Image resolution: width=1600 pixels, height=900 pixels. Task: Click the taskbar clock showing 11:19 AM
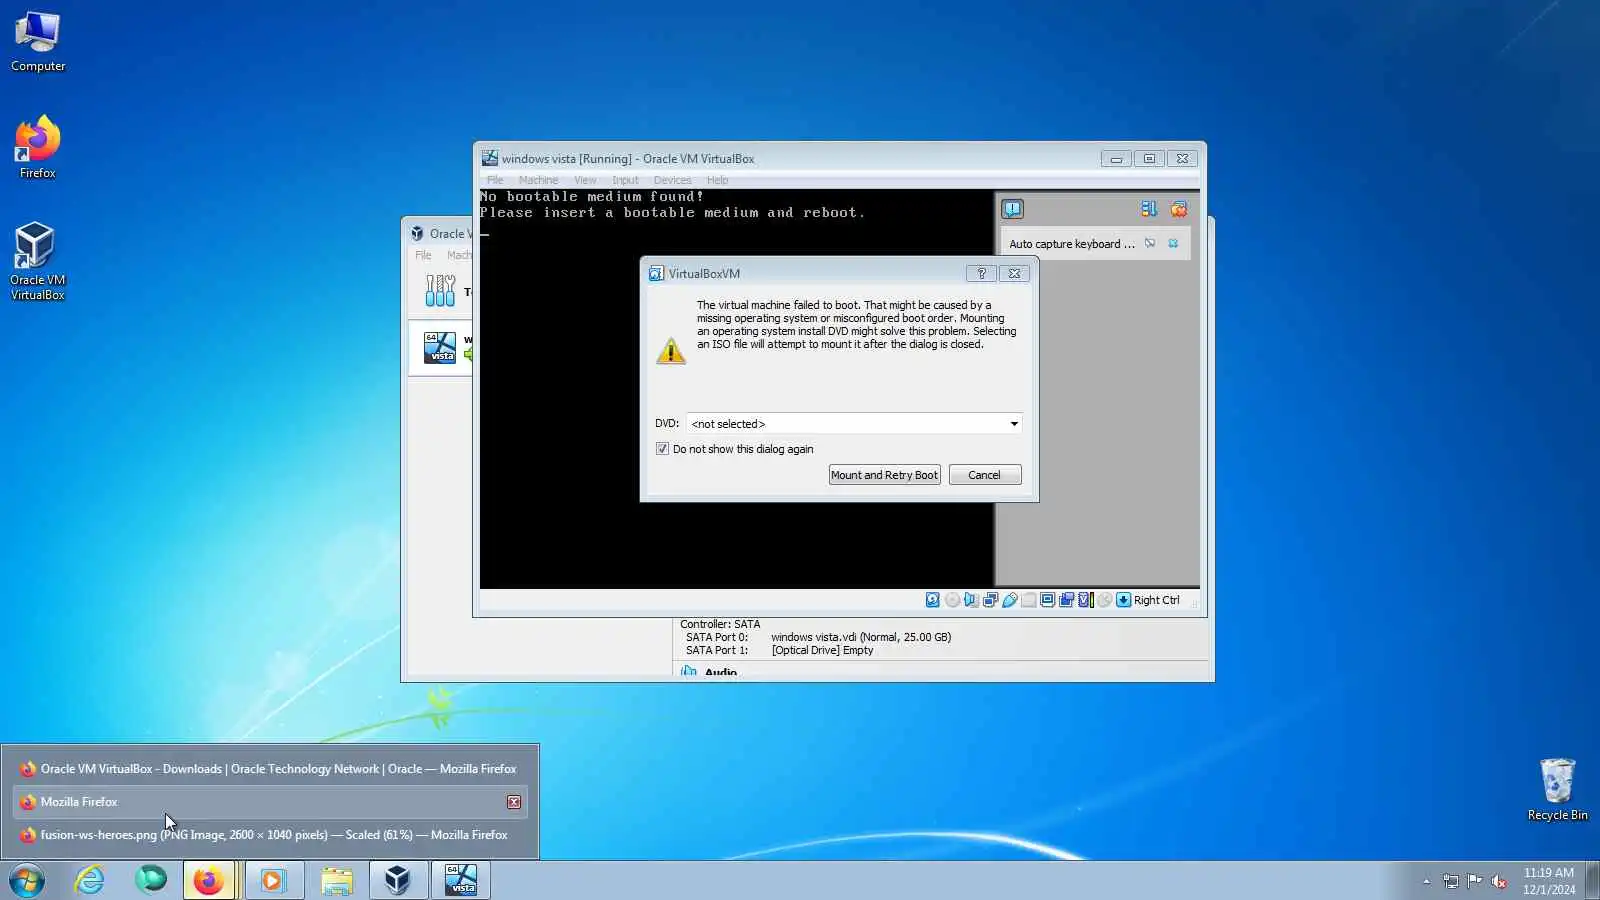(1549, 881)
